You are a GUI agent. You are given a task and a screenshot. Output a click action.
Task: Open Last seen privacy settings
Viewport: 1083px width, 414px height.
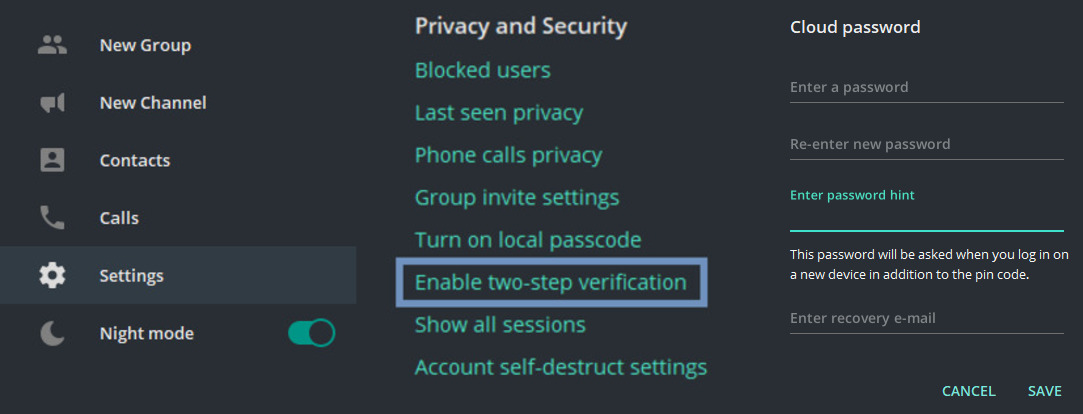tap(498, 113)
